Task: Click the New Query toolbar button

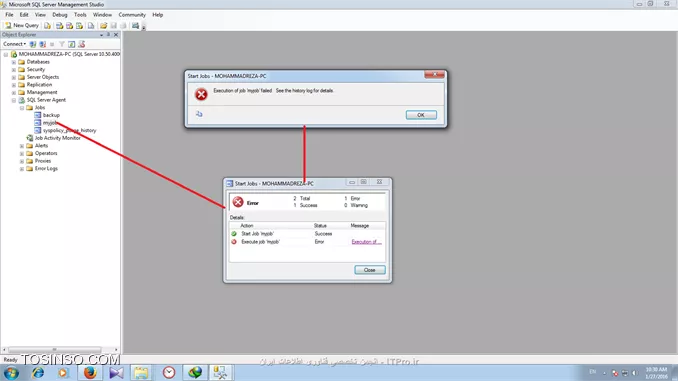Action: click(x=22, y=26)
